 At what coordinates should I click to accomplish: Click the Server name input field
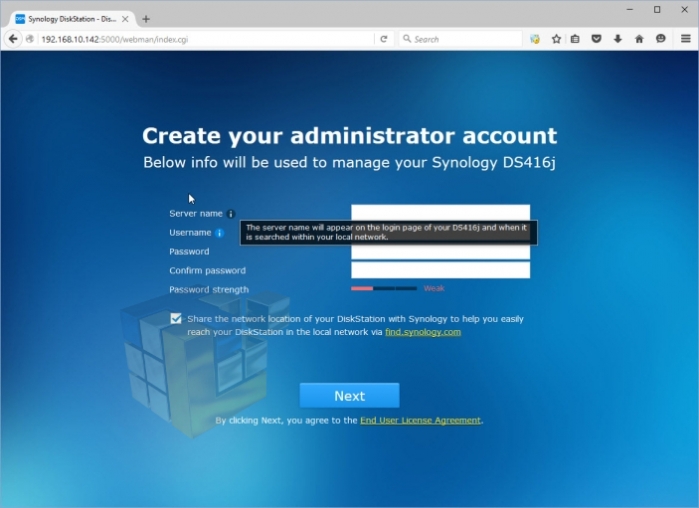click(x=440, y=213)
